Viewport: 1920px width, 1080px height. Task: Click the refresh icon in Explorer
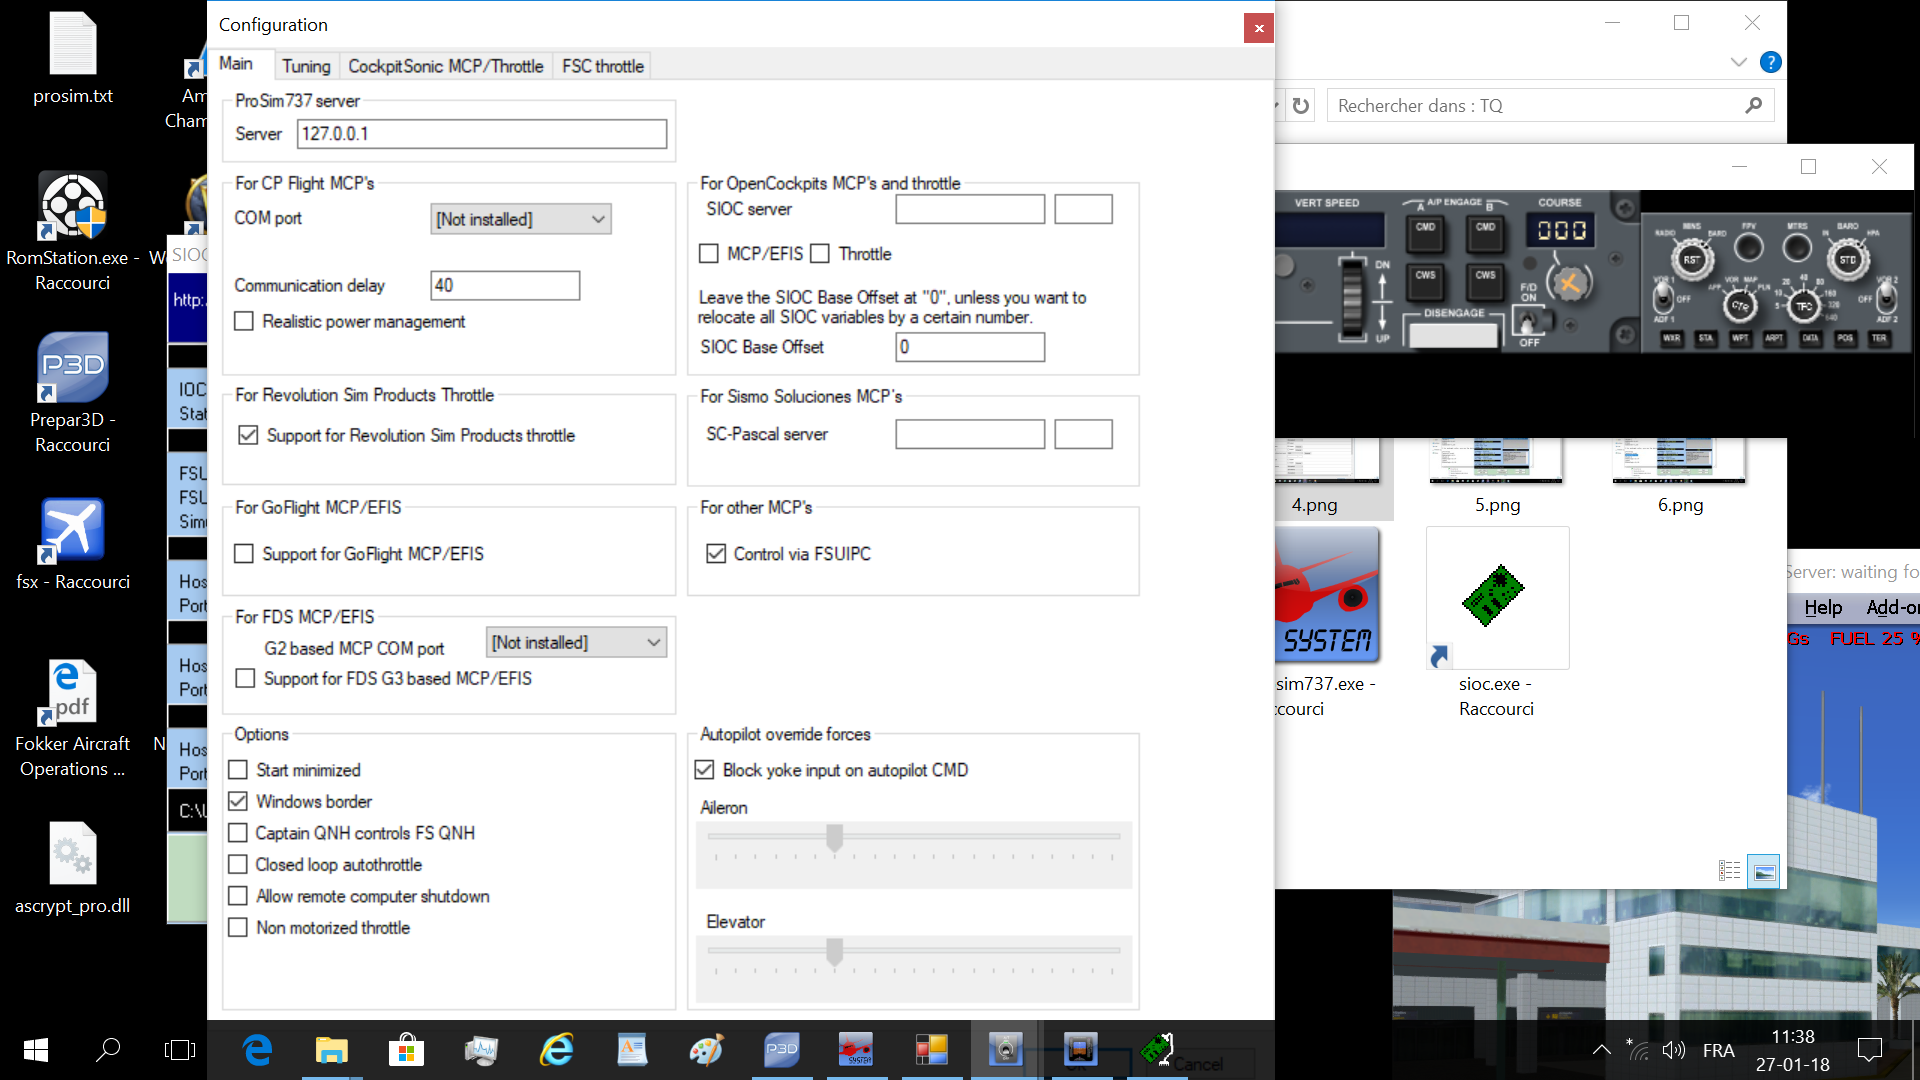point(1300,106)
